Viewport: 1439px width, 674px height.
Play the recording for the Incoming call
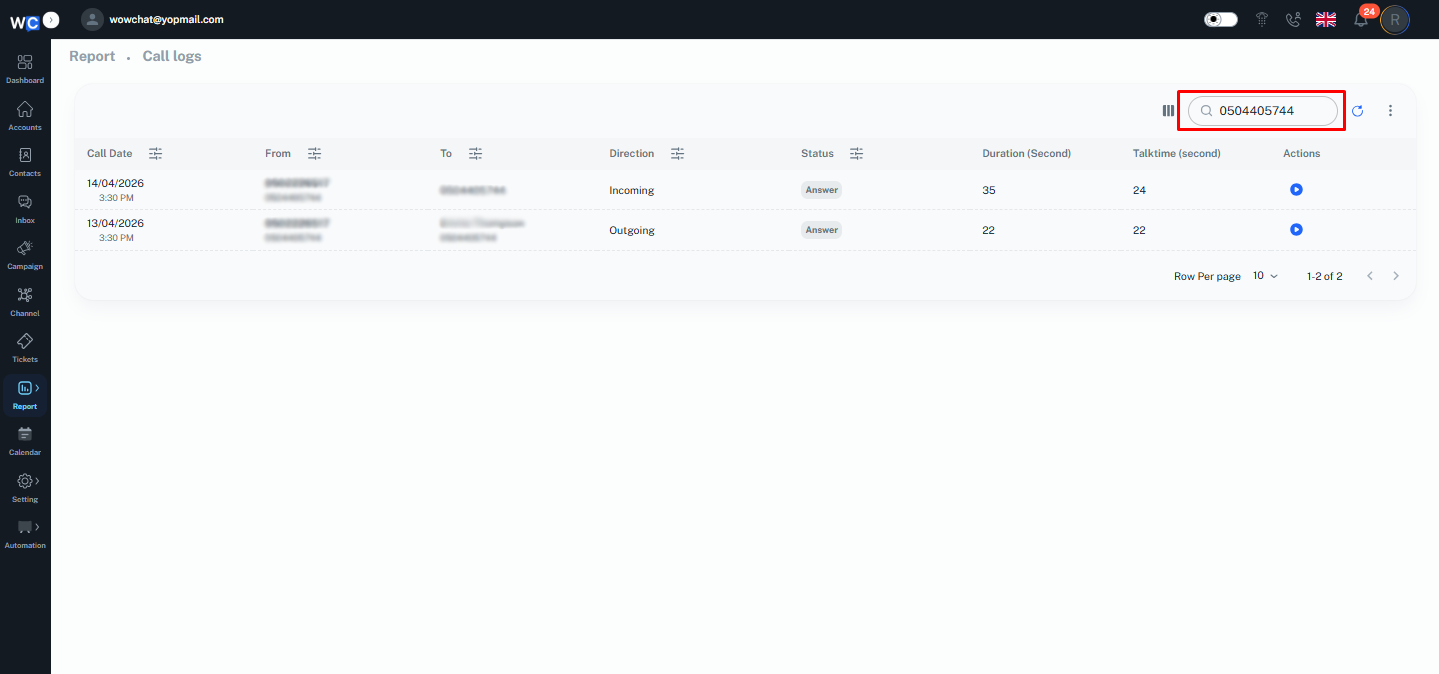(1296, 189)
